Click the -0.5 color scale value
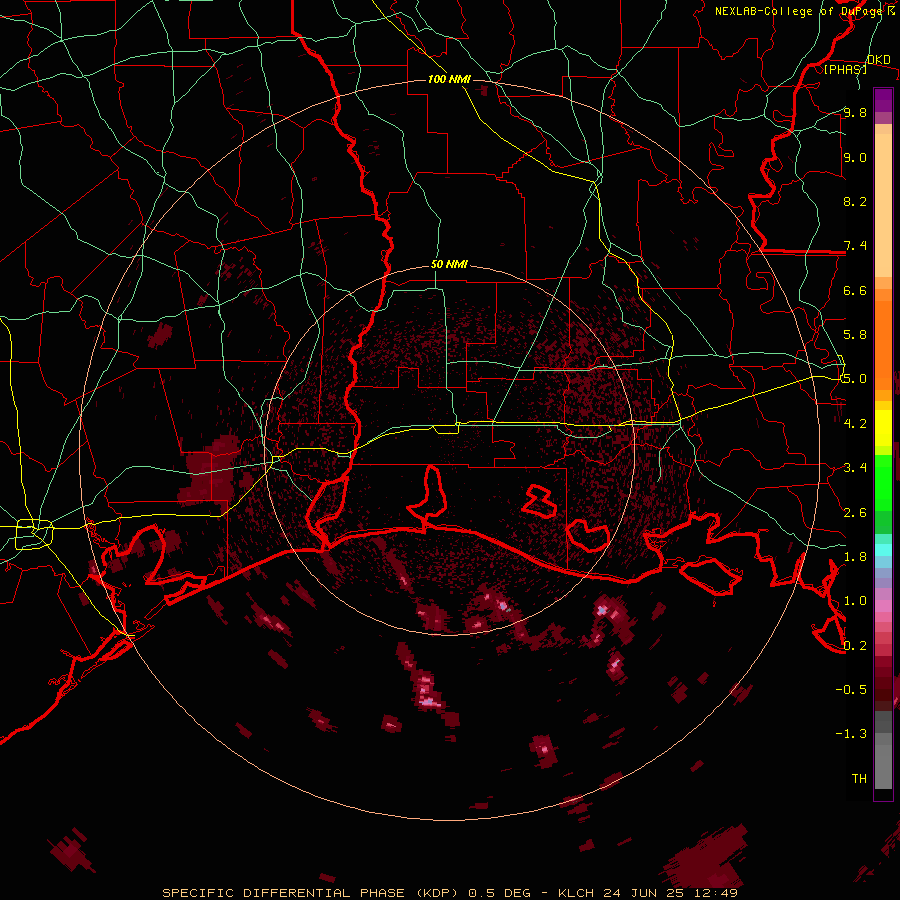Viewport: 900px width, 900px height. click(x=851, y=690)
